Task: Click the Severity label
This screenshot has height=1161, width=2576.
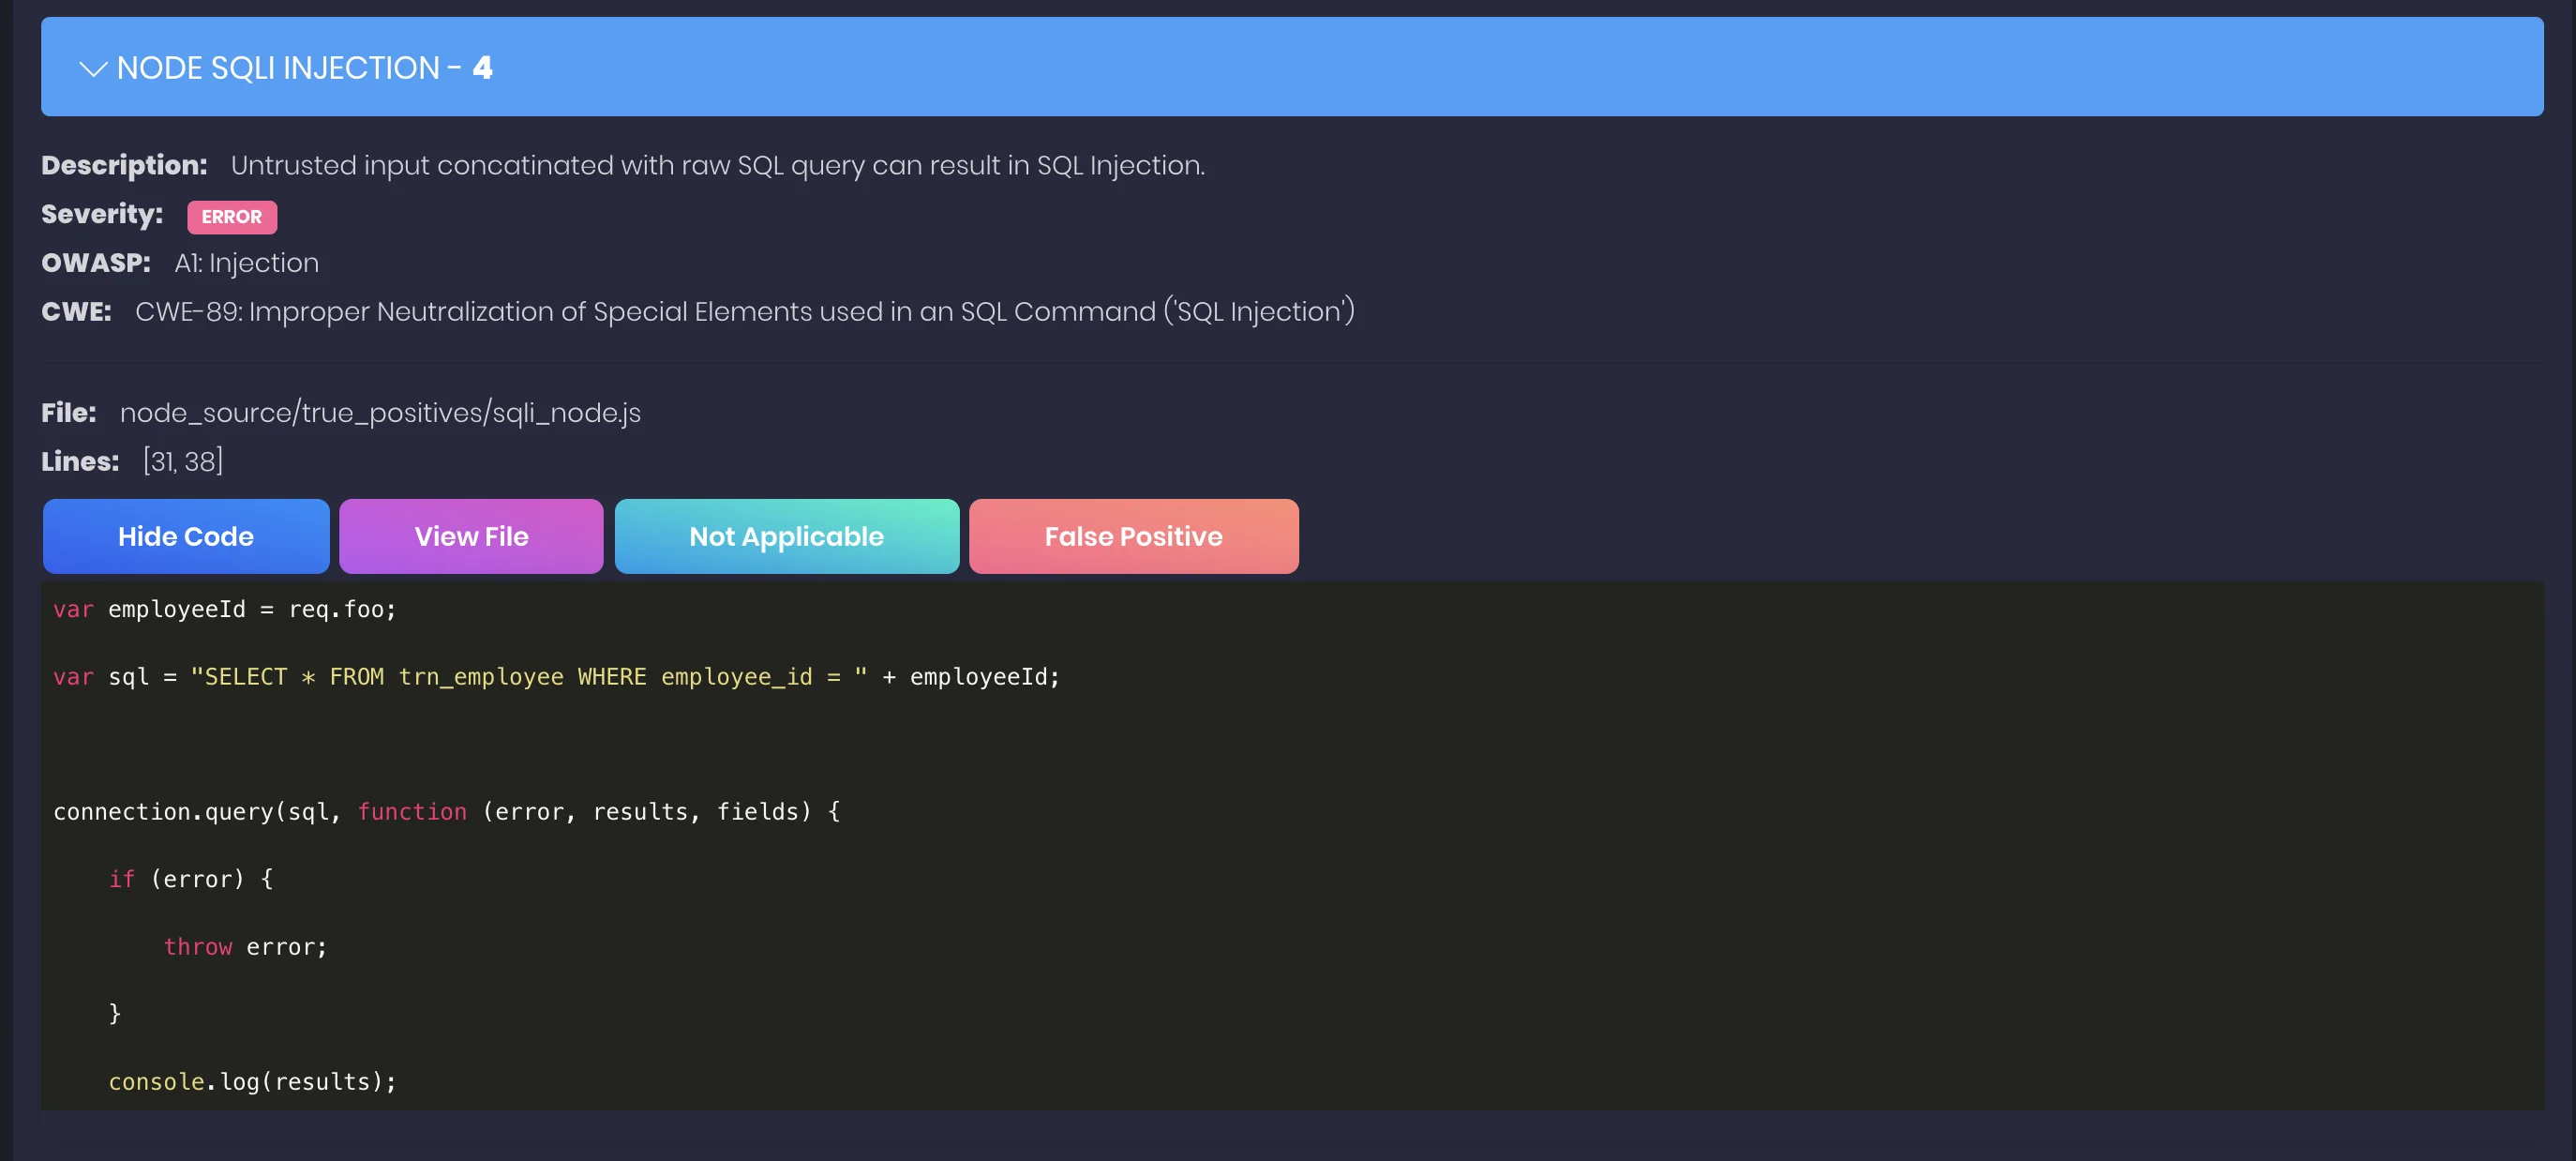Action: pyautogui.click(x=101, y=213)
